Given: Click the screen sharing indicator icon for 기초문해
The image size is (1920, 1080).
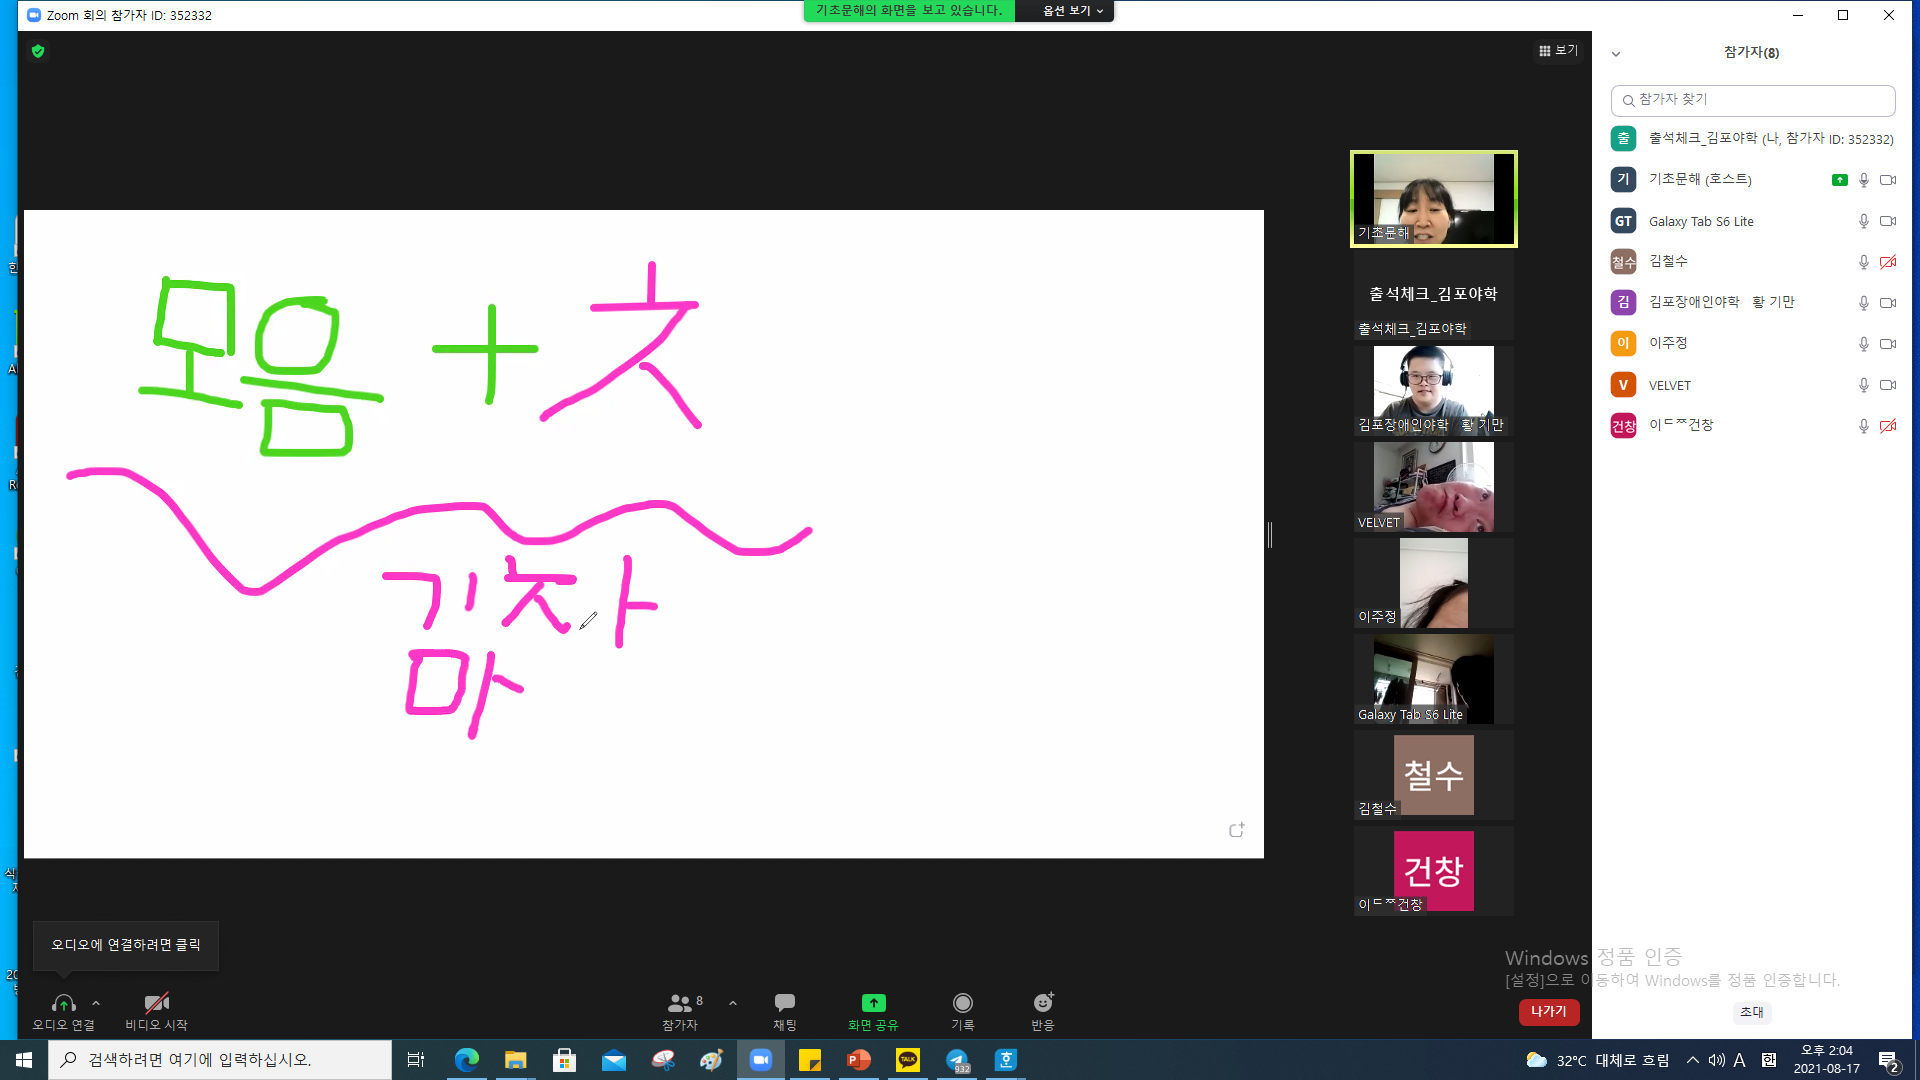Looking at the screenshot, I should point(1839,180).
